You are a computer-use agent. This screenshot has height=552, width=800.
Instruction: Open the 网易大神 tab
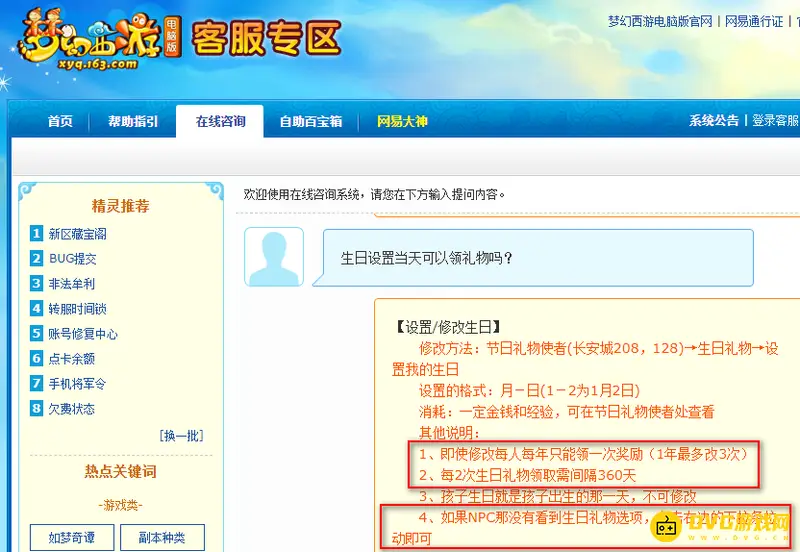tap(402, 121)
